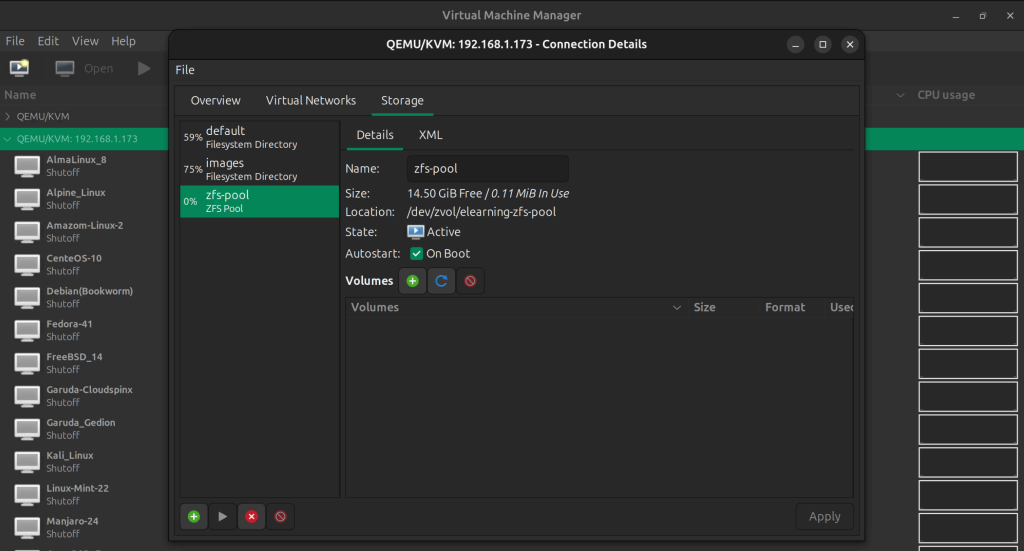
Task: Click the zfs-pool Name input field
Action: tap(487, 168)
